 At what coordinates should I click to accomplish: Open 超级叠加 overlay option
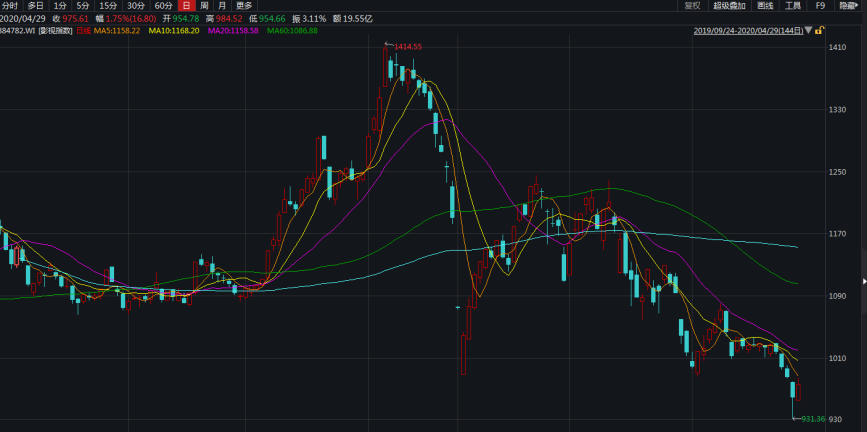tap(729, 6)
